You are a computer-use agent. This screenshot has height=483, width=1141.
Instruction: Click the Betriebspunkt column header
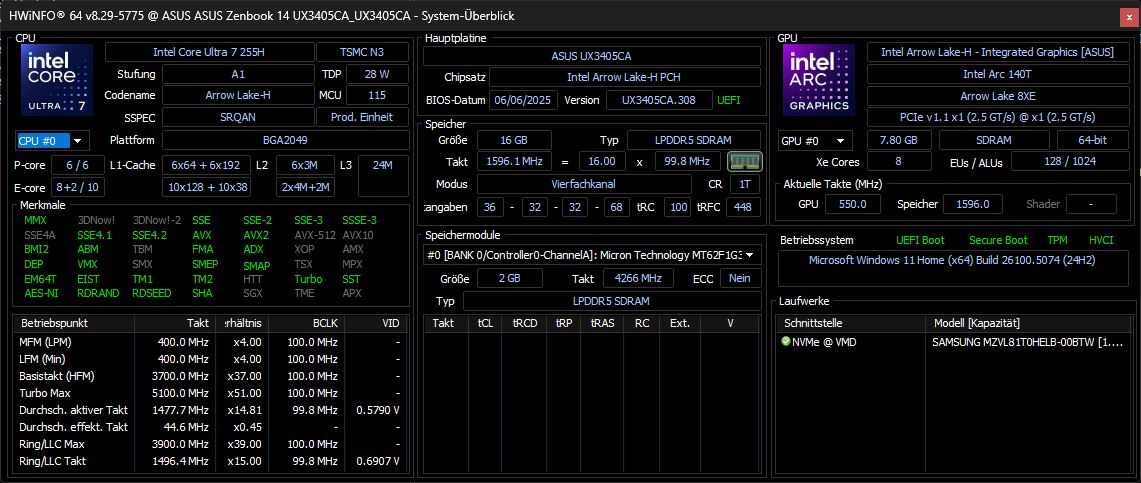pyautogui.click(x=54, y=323)
